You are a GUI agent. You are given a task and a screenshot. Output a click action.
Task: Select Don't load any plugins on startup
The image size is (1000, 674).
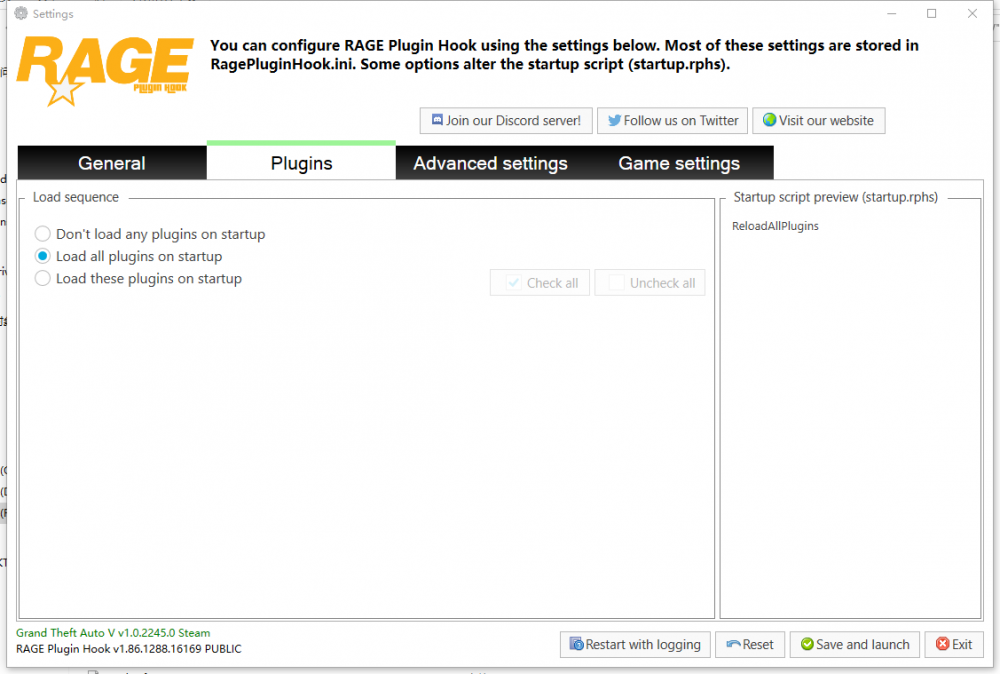coord(43,234)
